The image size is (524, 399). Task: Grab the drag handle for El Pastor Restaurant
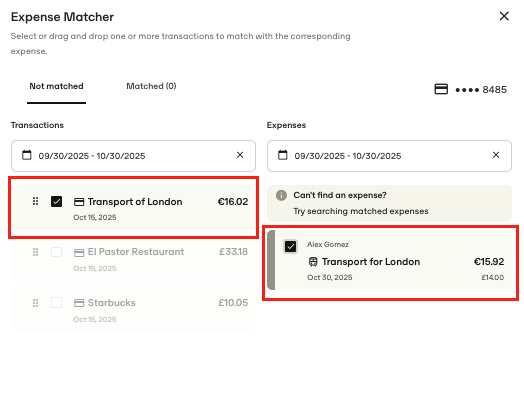pos(35,252)
